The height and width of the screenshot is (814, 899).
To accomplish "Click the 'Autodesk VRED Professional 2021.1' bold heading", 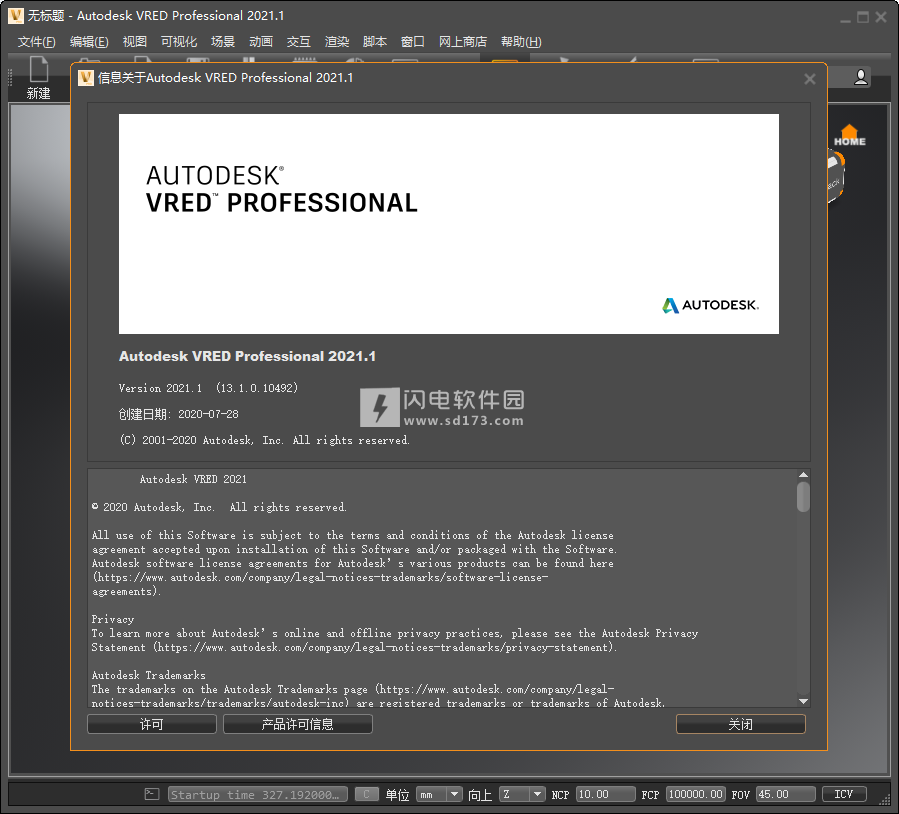I will tap(247, 356).
